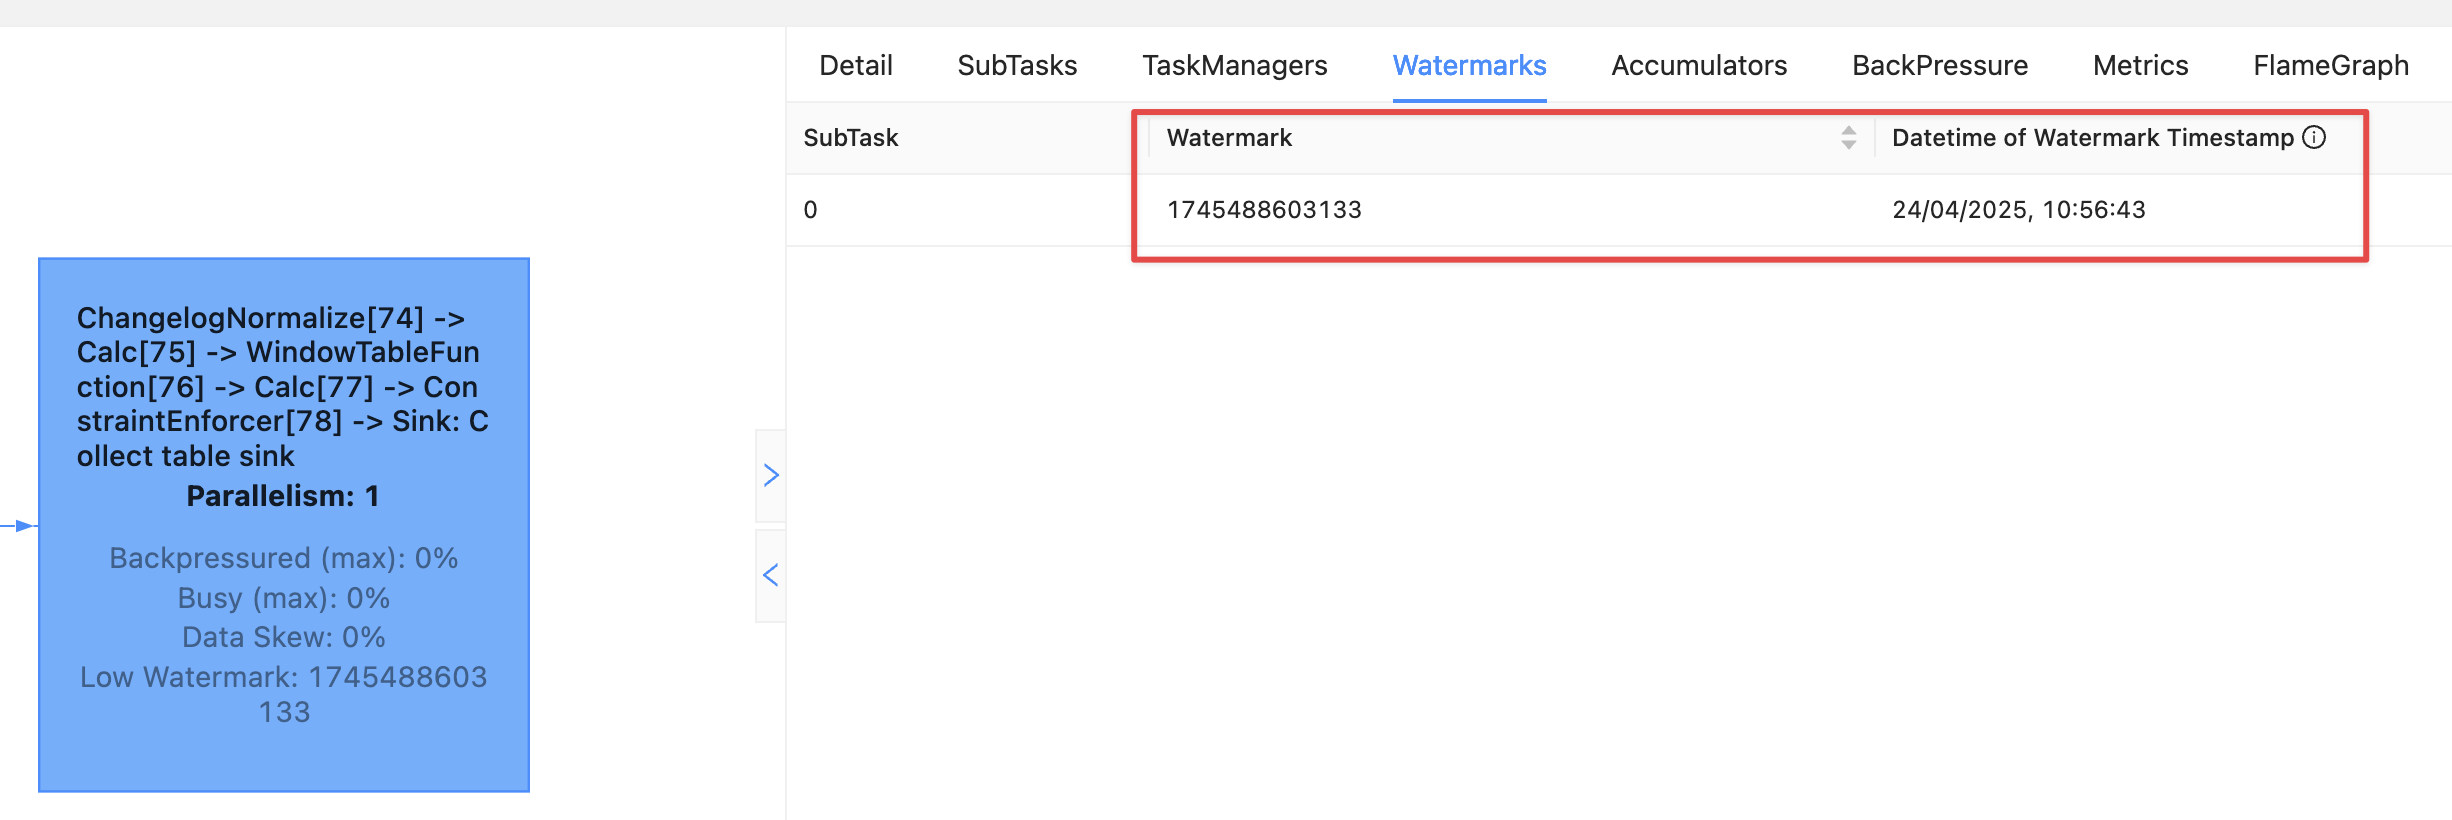Click the left-pointing chevron on the panel divider
The width and height of the screenshot is (2452, 820).
pos(770,575)
